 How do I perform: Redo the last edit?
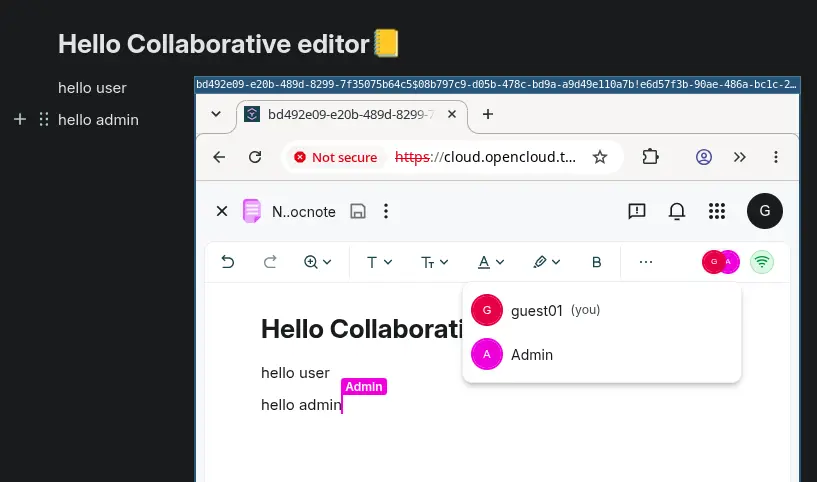pyautogui.click(x=270, y=262)
